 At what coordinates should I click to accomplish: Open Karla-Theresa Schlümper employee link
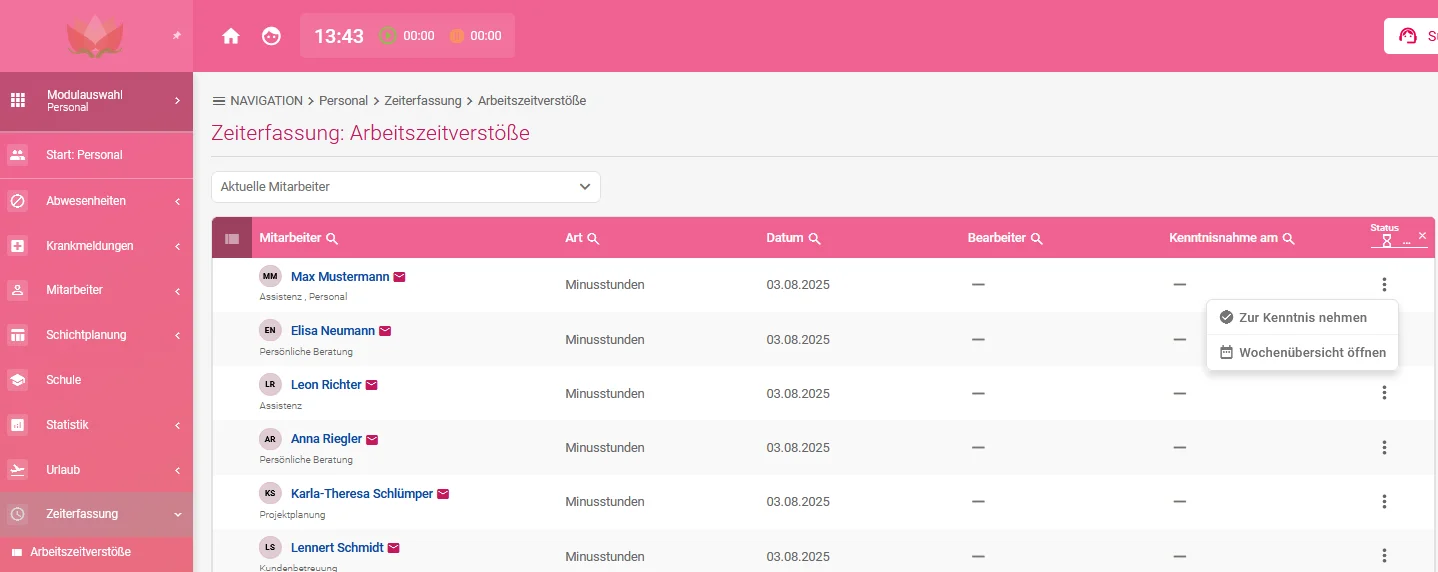pos(362,494)
